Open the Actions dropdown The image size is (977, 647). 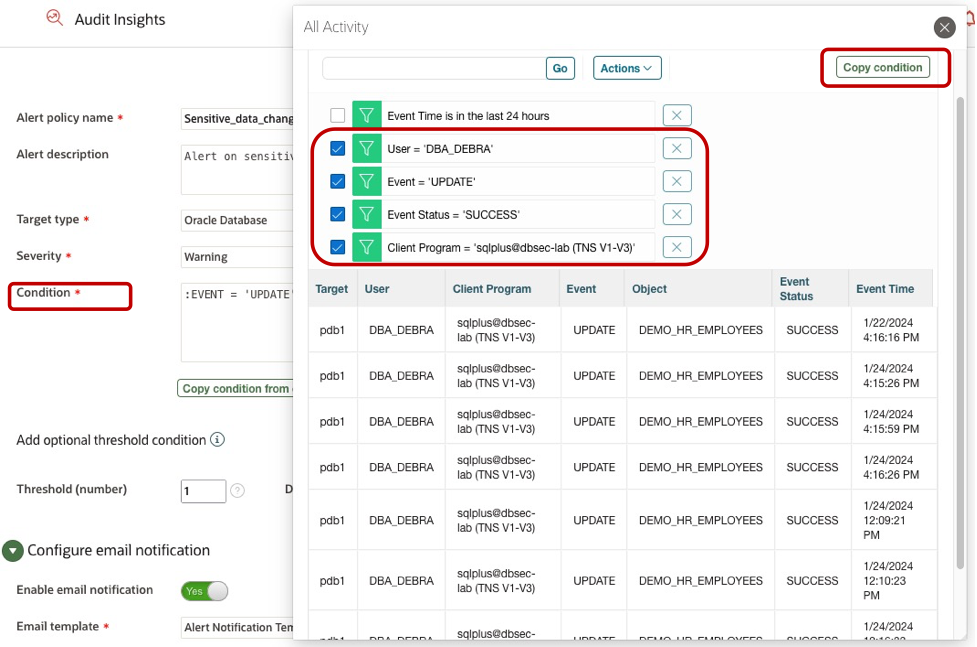(626, 68)
